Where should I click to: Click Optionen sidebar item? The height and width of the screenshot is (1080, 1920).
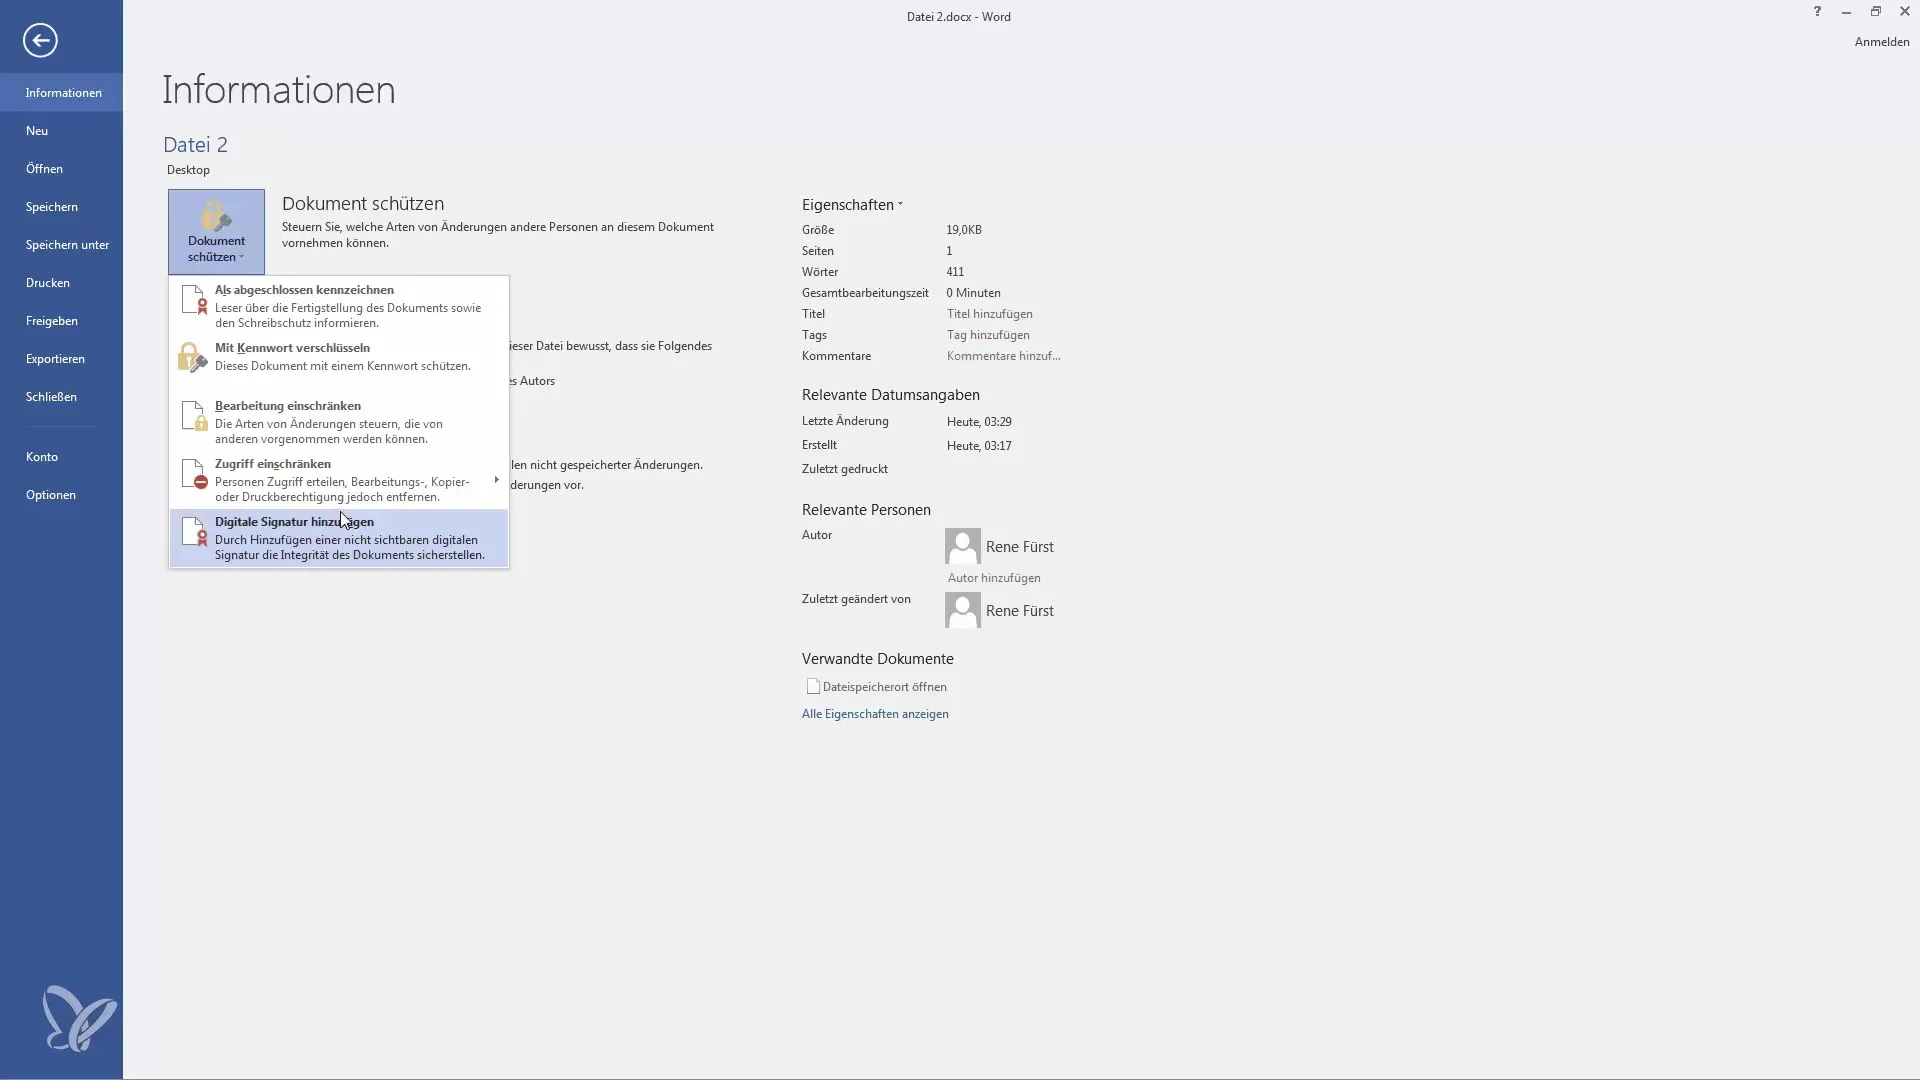[x=50, y=493]
